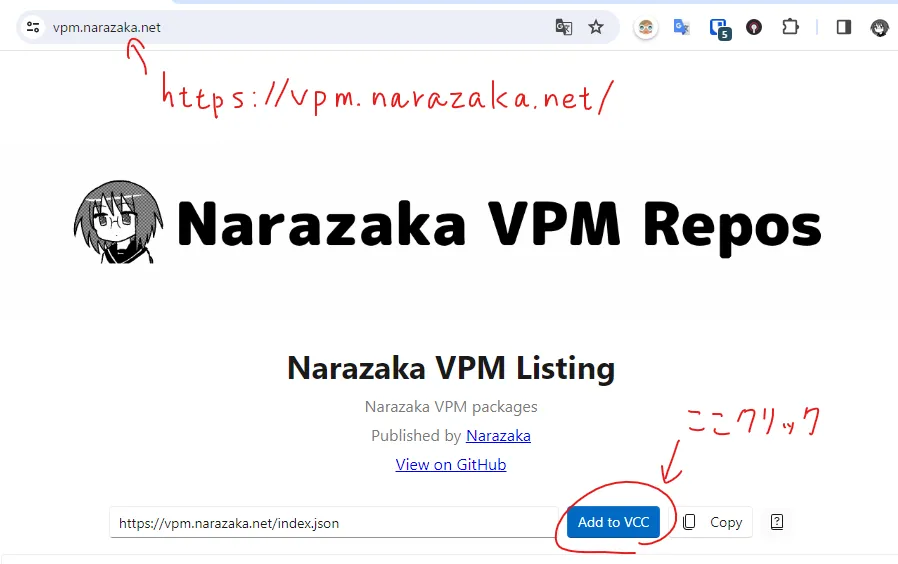The width and height of the screenshot is (898, 564).
Task: Click the translate page icon in address bar
Action: point(564,27)
